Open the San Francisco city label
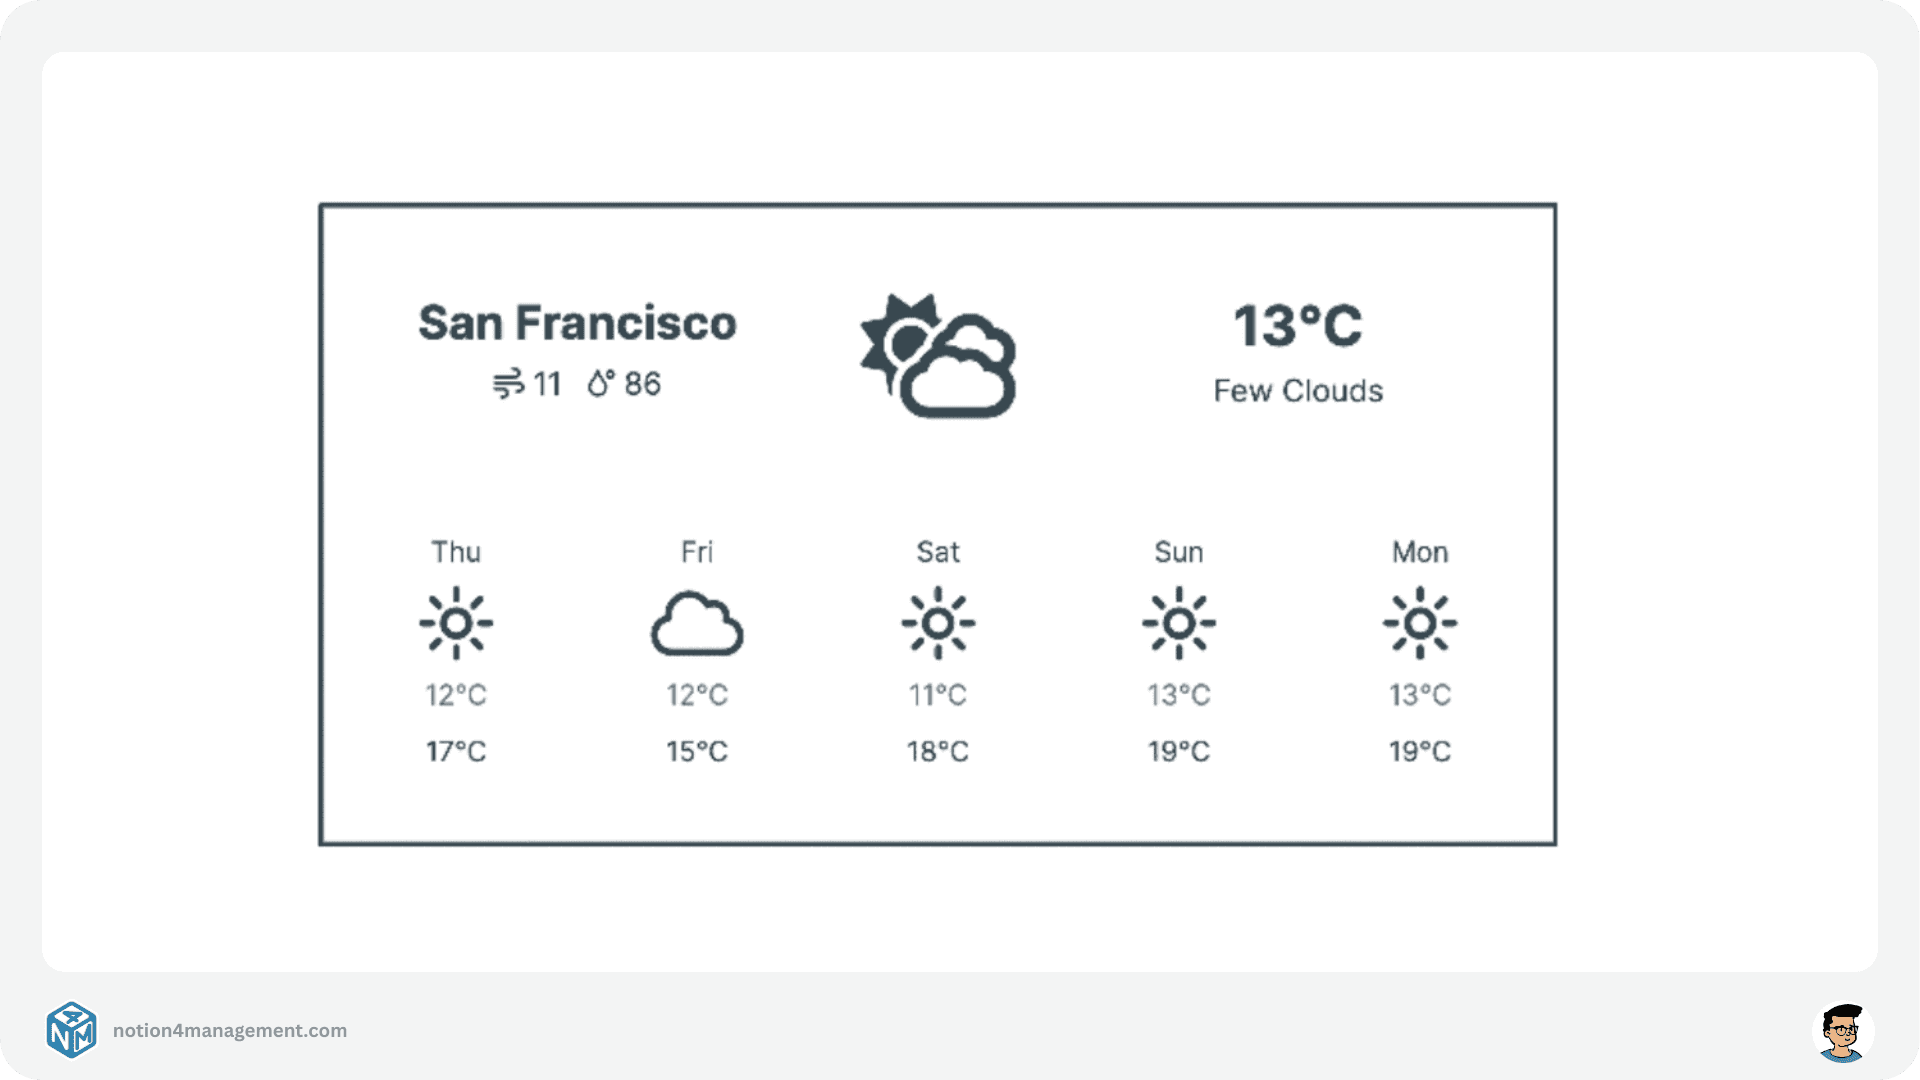This screenshot has width=1920, height=1080. click(578, 323)
